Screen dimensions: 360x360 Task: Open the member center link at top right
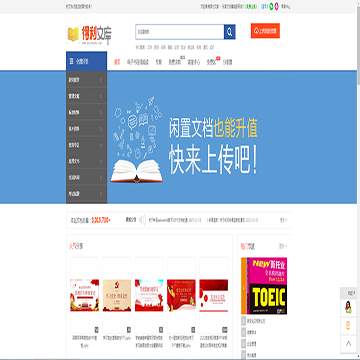click(x=286, y=6)
